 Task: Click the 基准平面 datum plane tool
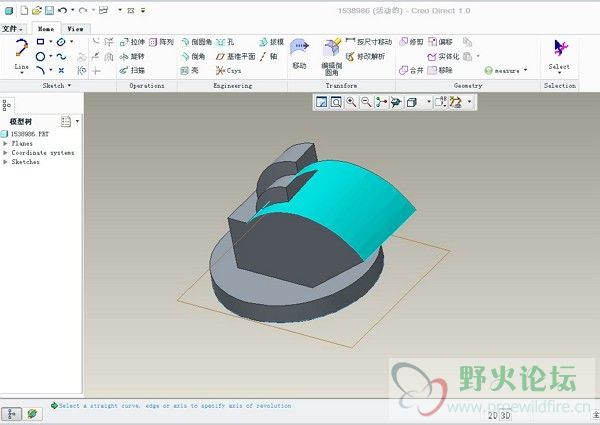[235, 57]
